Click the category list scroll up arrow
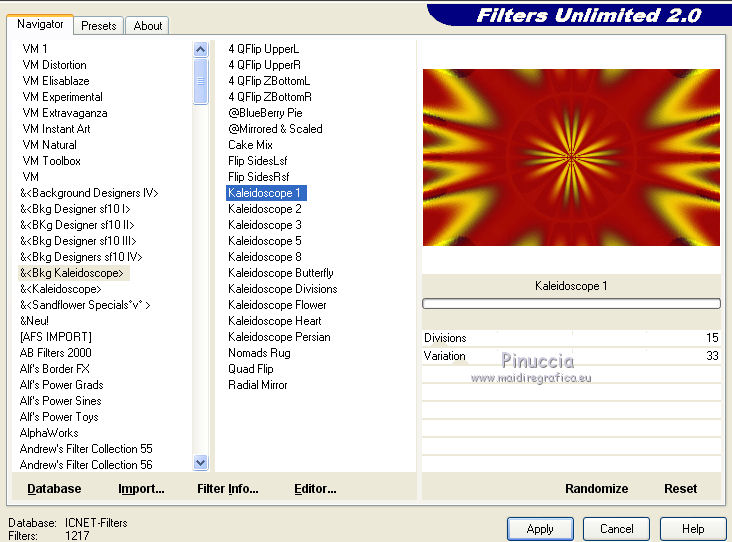This screenshot has height=542, width=732. coord(201,49)
